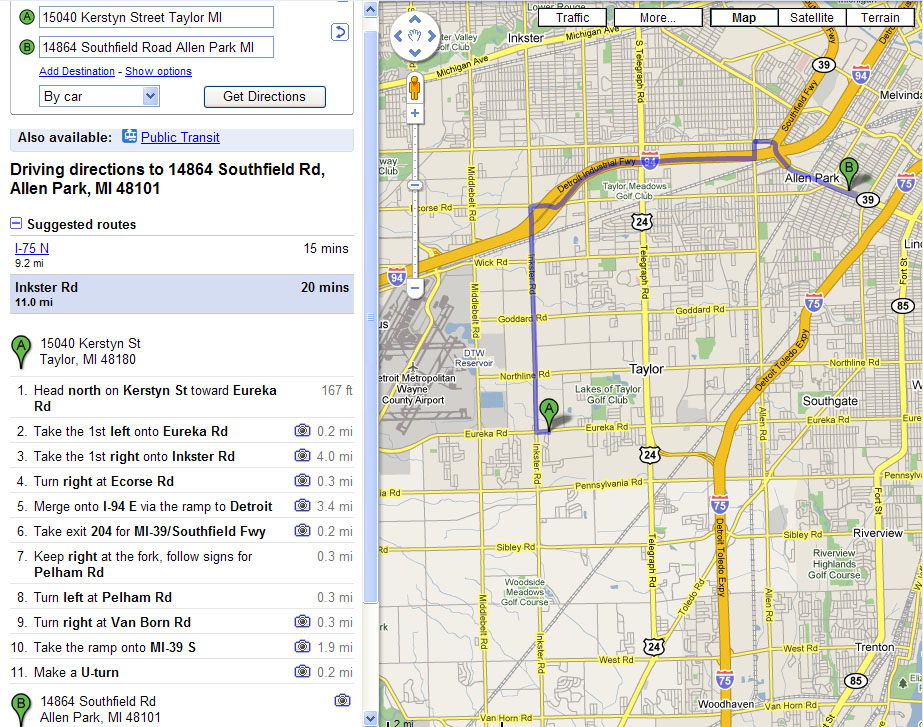Click map zoom in plus button
Screen dimensions: 923x727
[415, 114]
